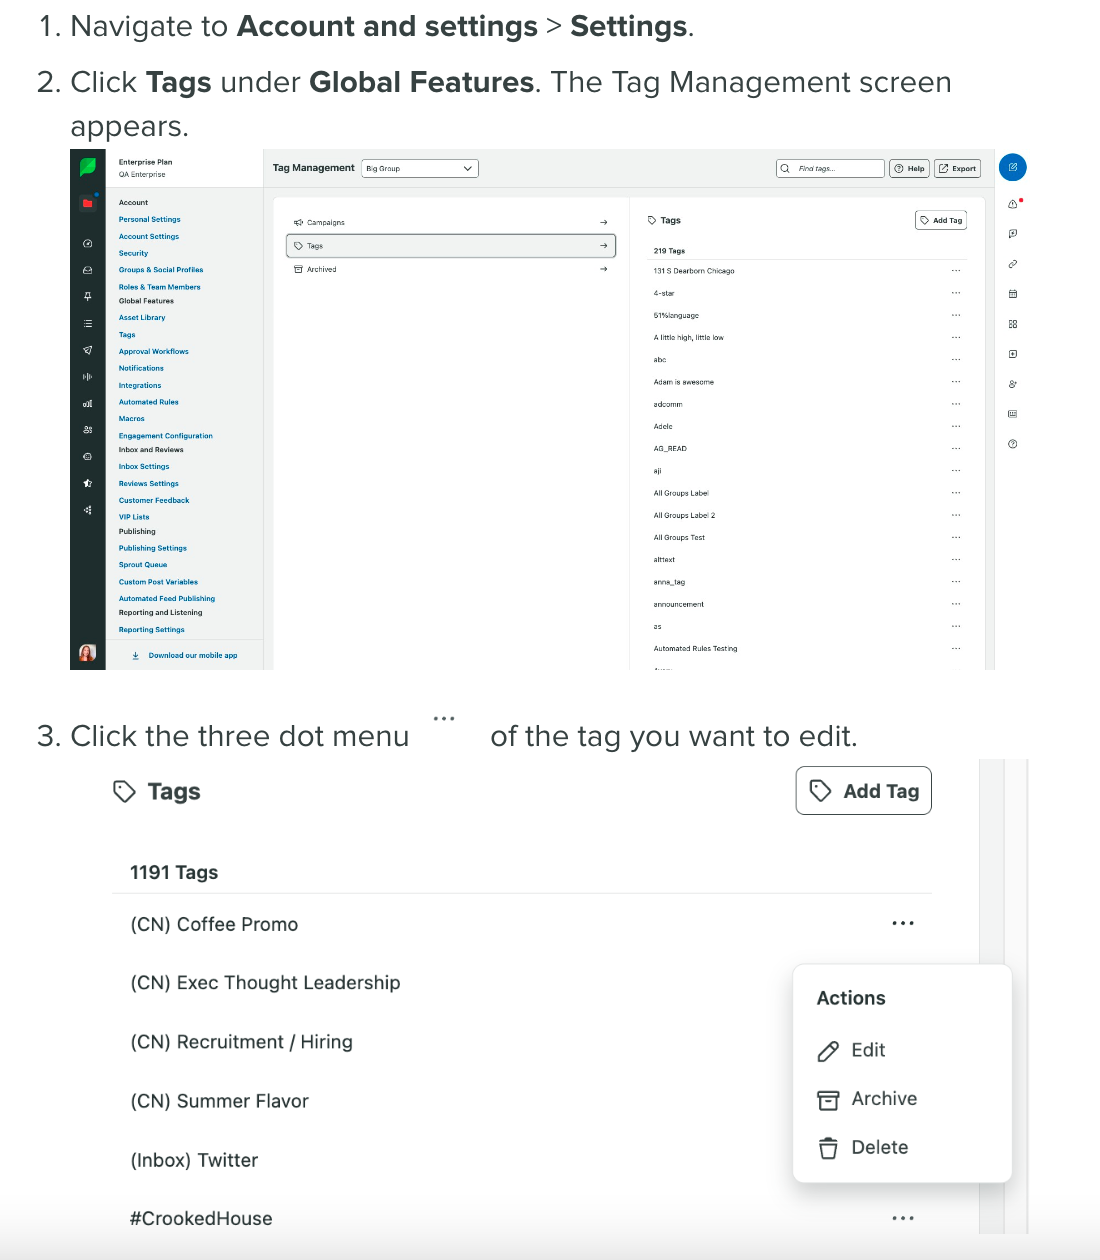1100x1260 pixels.
Task: Choose Edit from the Actions menu
Action: 867,1050
